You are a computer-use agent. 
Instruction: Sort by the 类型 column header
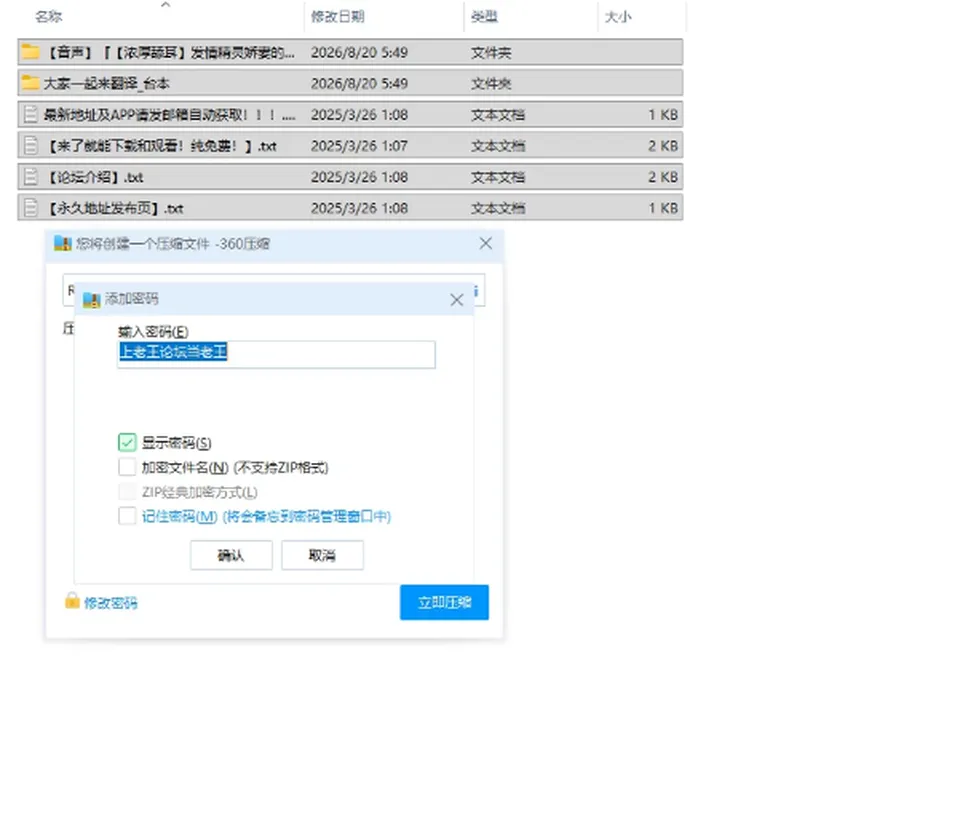pos(484,17)
